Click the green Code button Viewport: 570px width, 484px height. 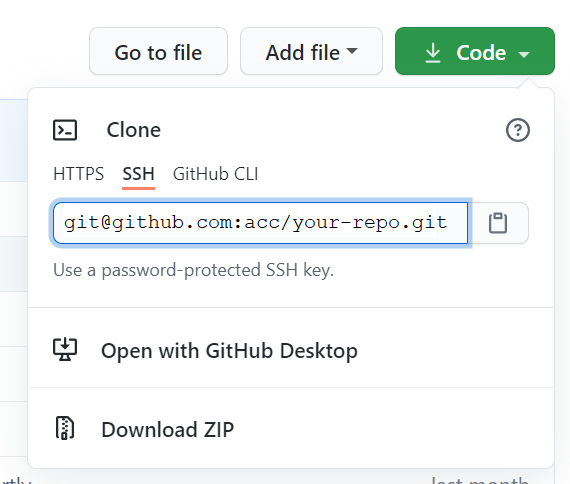pos(475,51)
